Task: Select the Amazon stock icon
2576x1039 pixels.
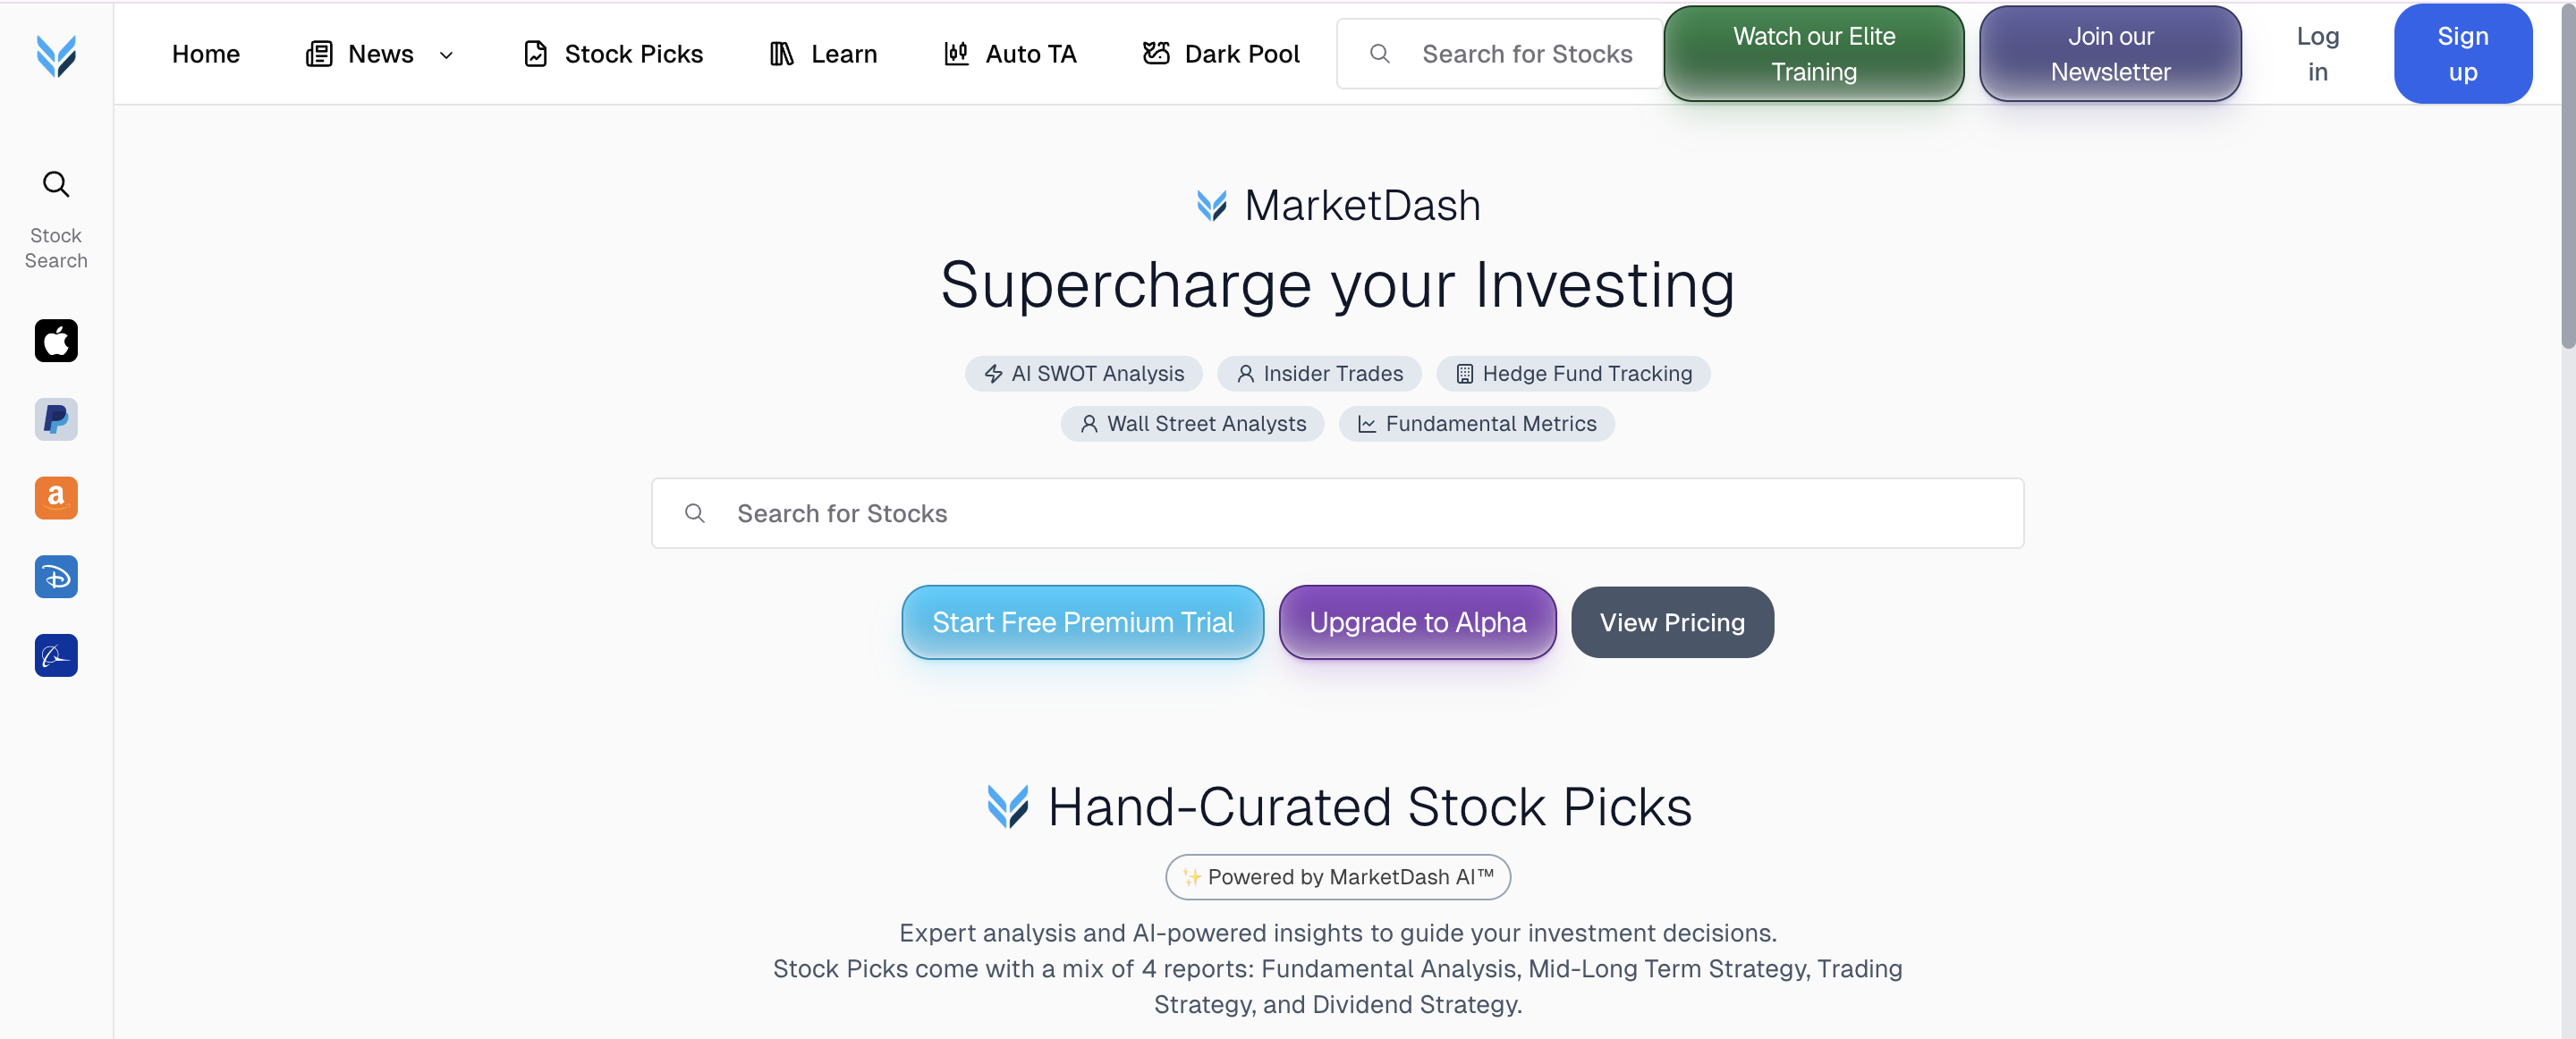Action: tap(56, 498)
